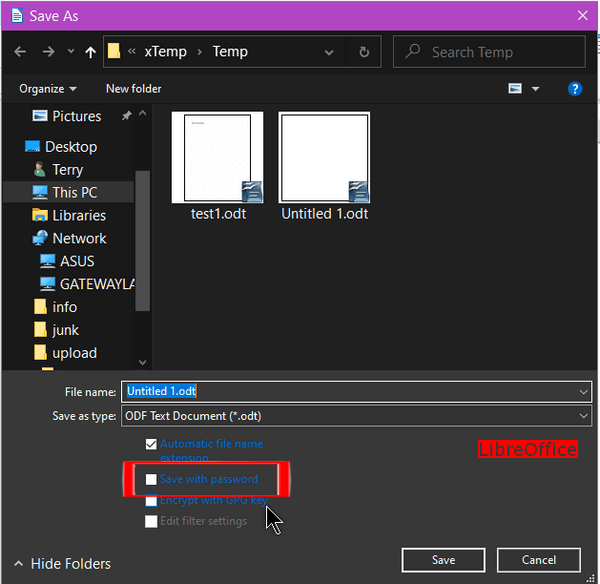This screenshot has width=600, height=584.
Task: Click the search magnifier icon
Action: click(412, 51)
